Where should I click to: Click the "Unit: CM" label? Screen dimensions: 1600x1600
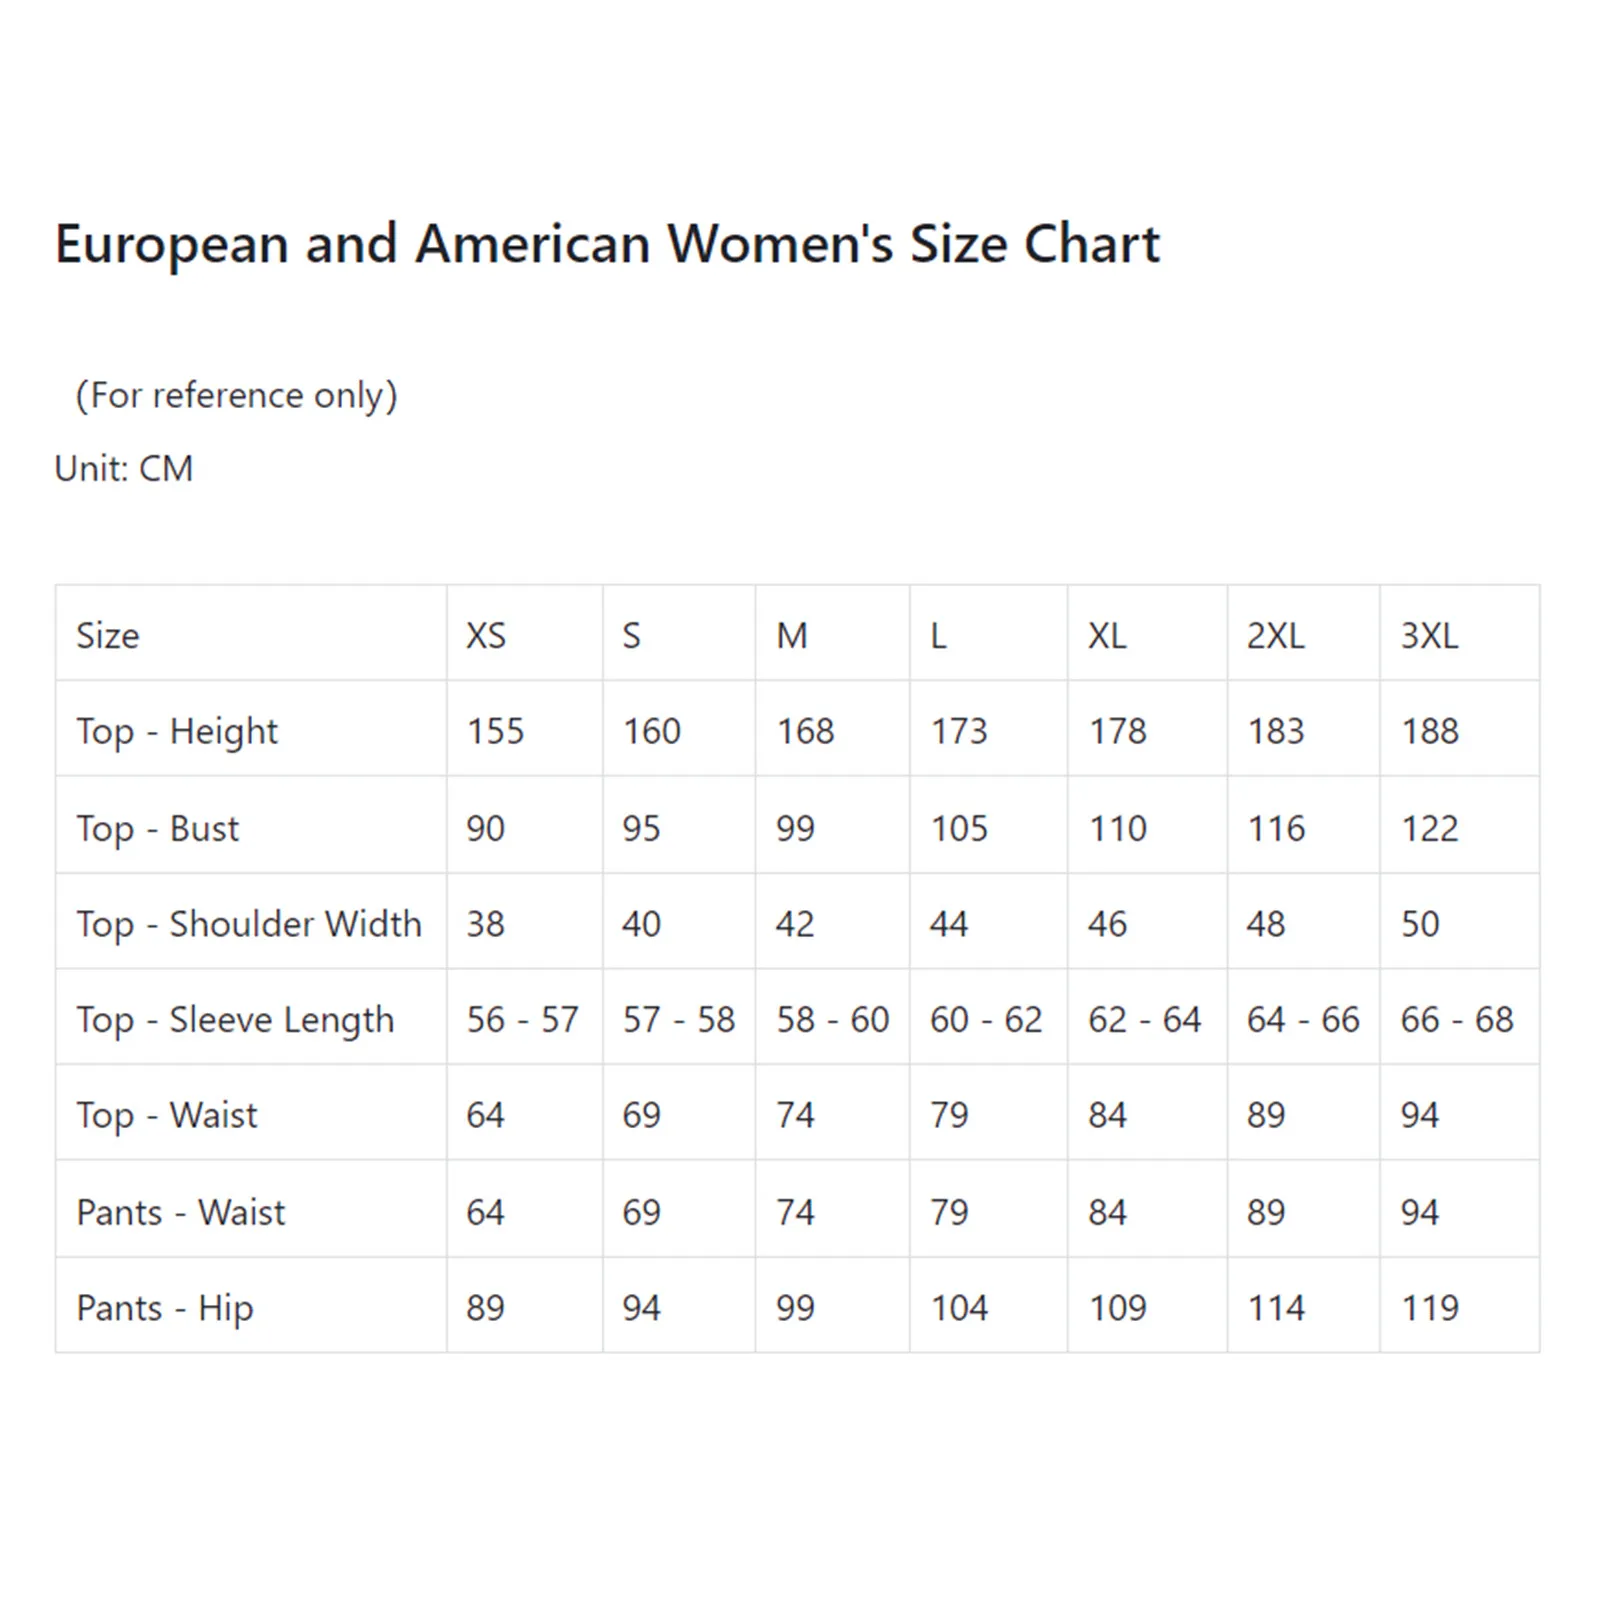[124, 469]
